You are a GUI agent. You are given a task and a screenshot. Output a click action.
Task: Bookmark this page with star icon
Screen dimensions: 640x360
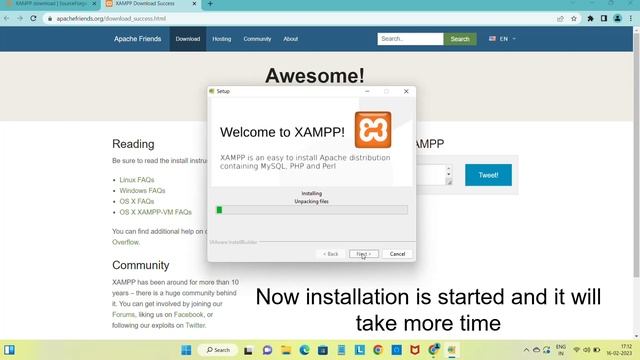click(574, 18)
